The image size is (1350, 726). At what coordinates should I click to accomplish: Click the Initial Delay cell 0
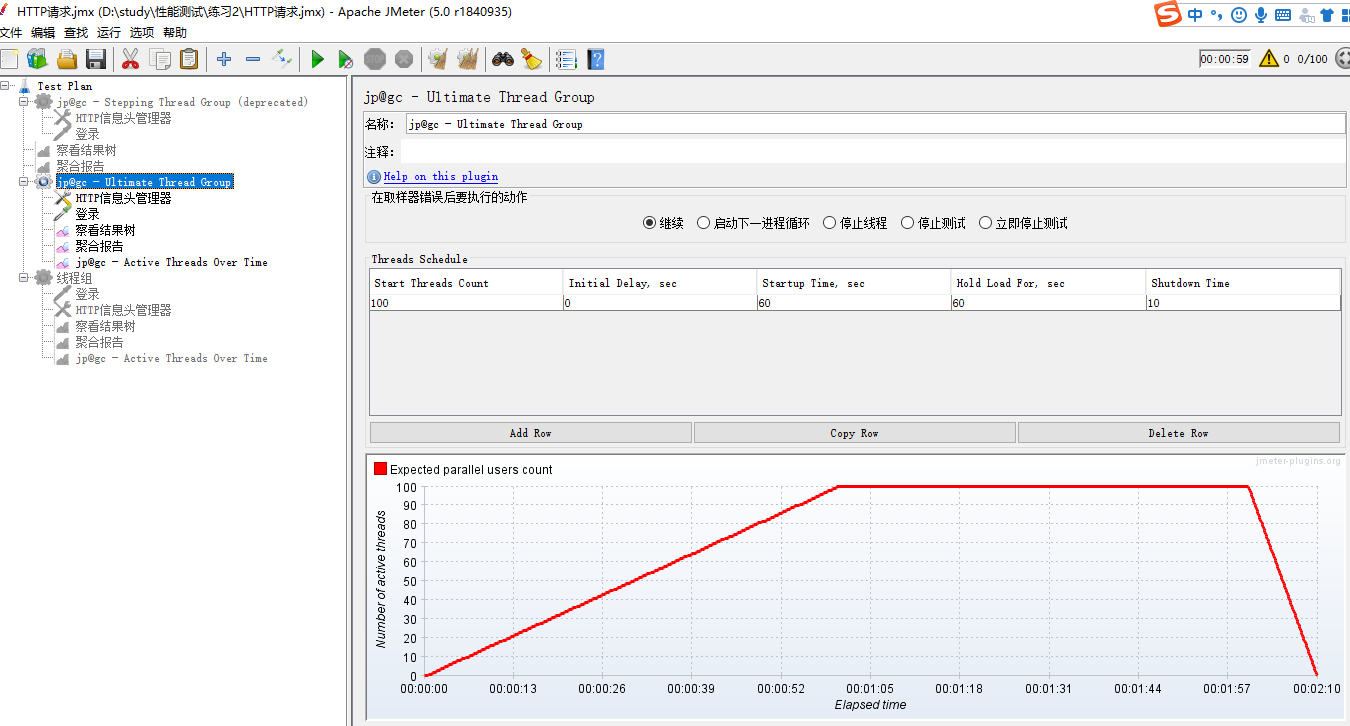[x=660, y=303]
